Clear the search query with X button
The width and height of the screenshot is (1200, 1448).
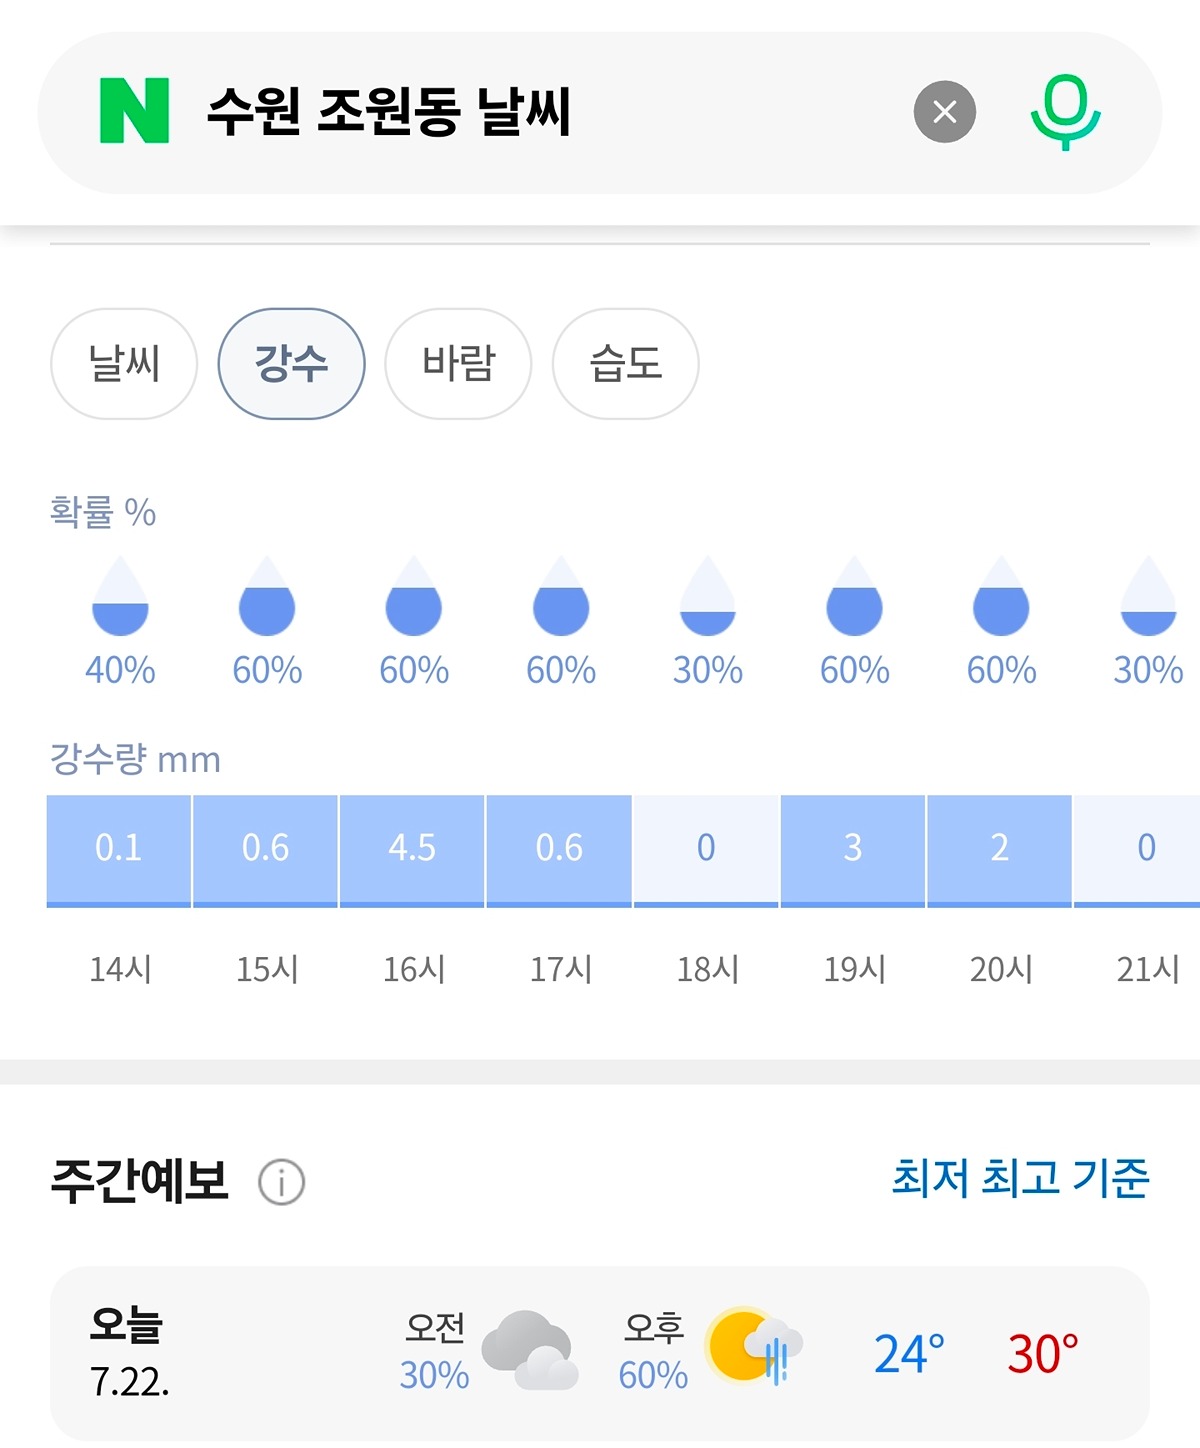tap(944, 112)
